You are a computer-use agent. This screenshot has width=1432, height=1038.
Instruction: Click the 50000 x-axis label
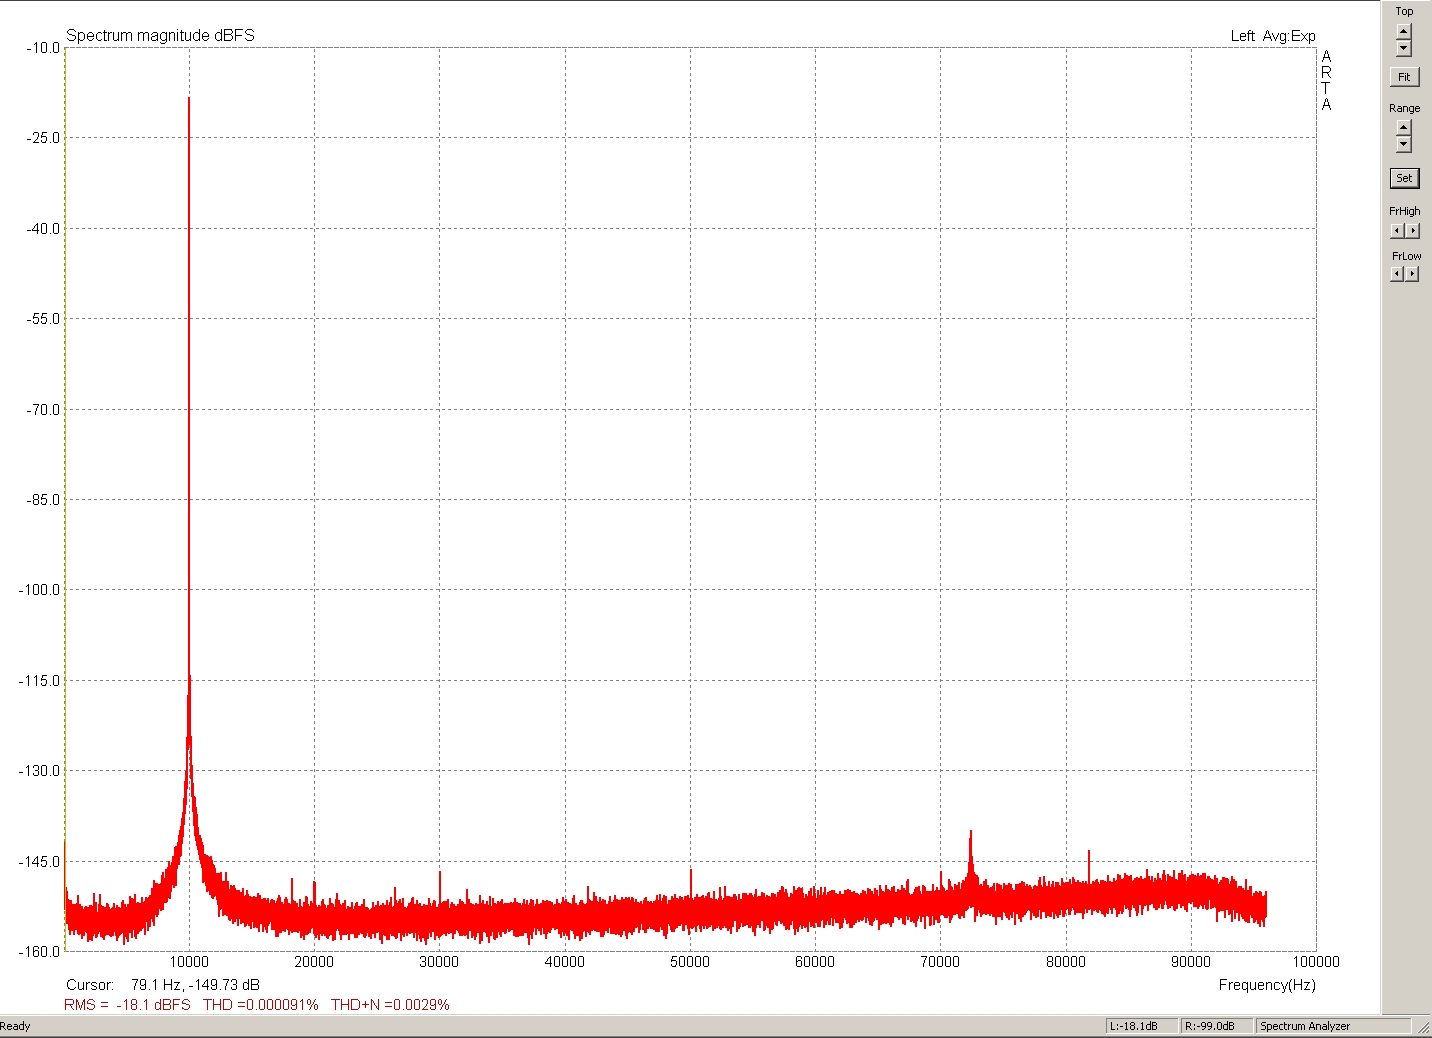(690, 962)
